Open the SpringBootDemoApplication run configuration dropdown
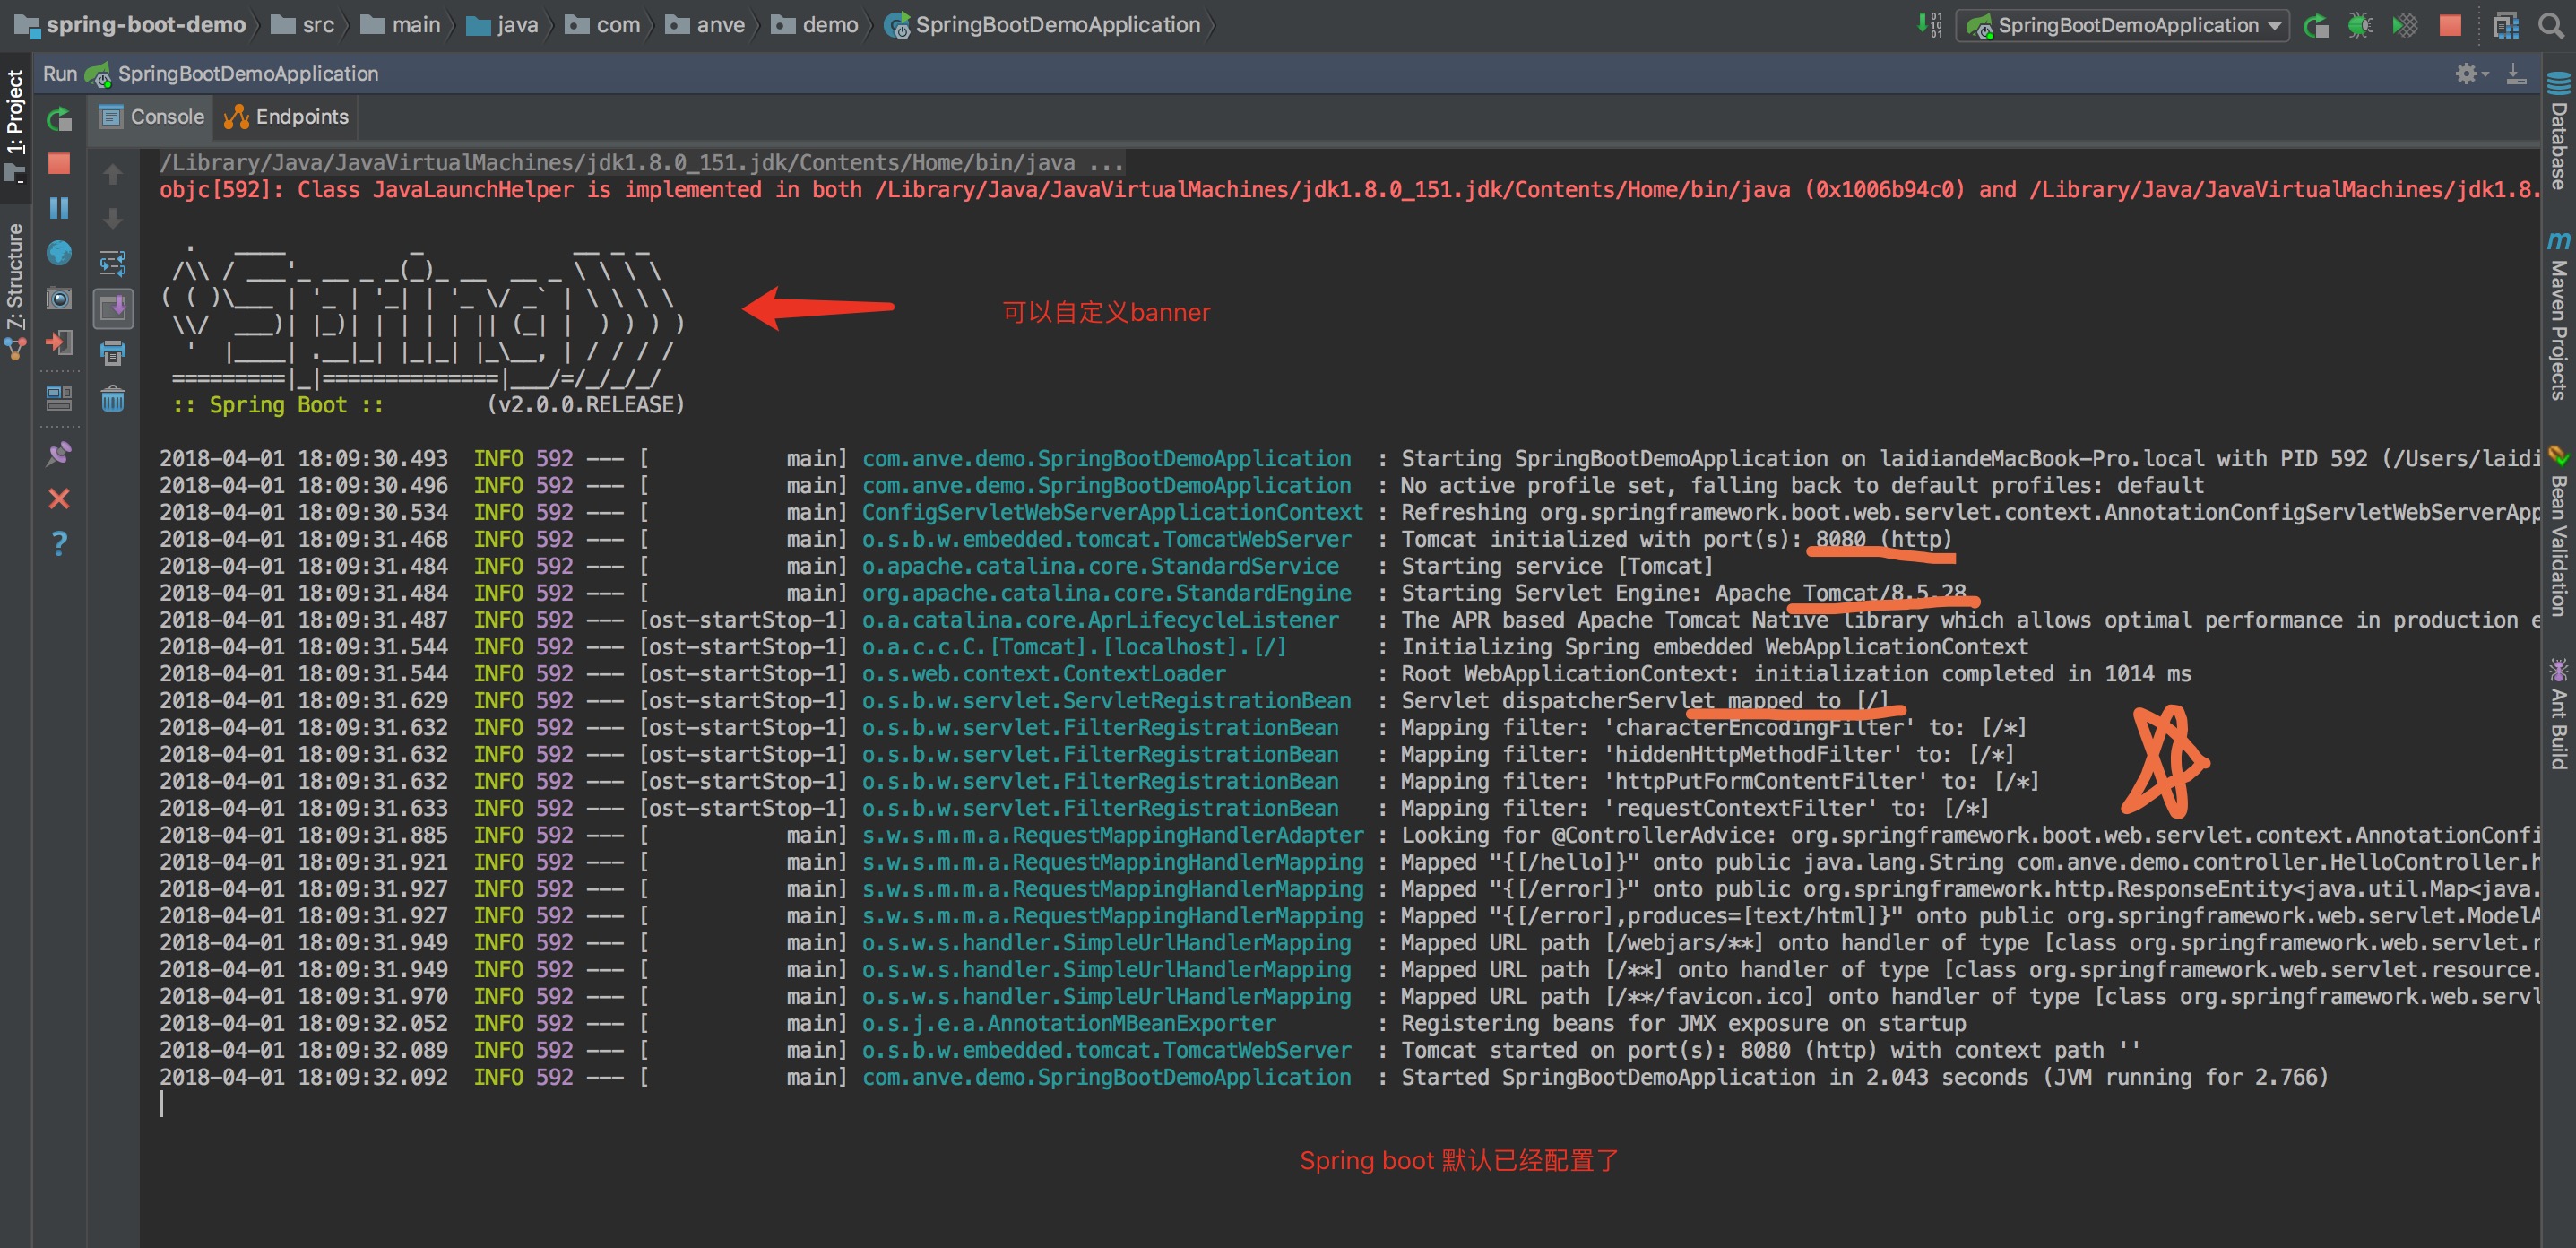Viewport: 2576px width, 1248px height. (2122, 25)
